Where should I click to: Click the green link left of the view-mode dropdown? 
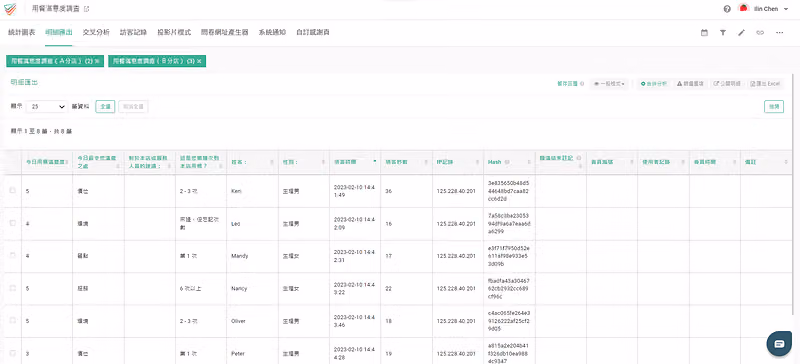click(567, 84)
